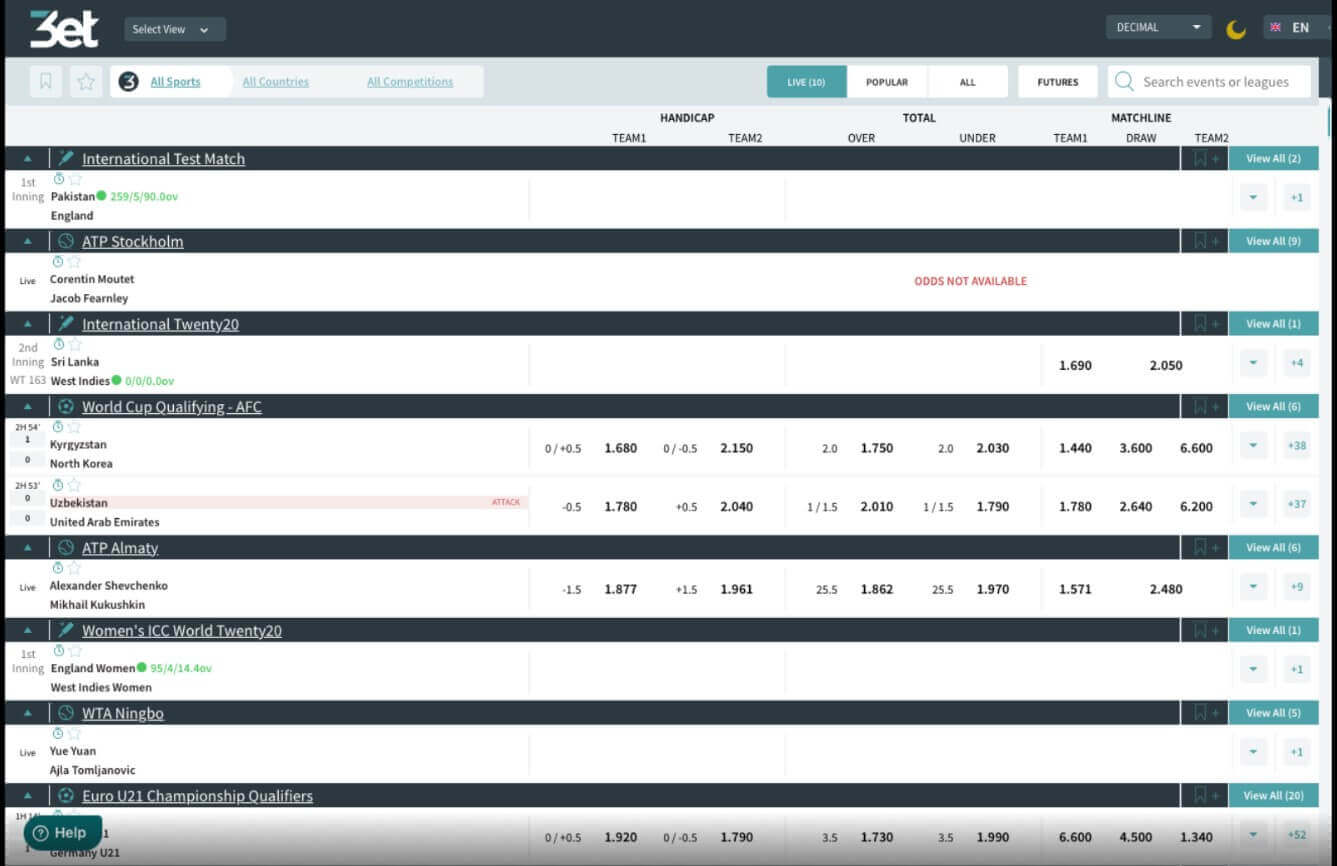
Task: Click View All (9) for ATP Stockholm
Action: coord(1273,241)
